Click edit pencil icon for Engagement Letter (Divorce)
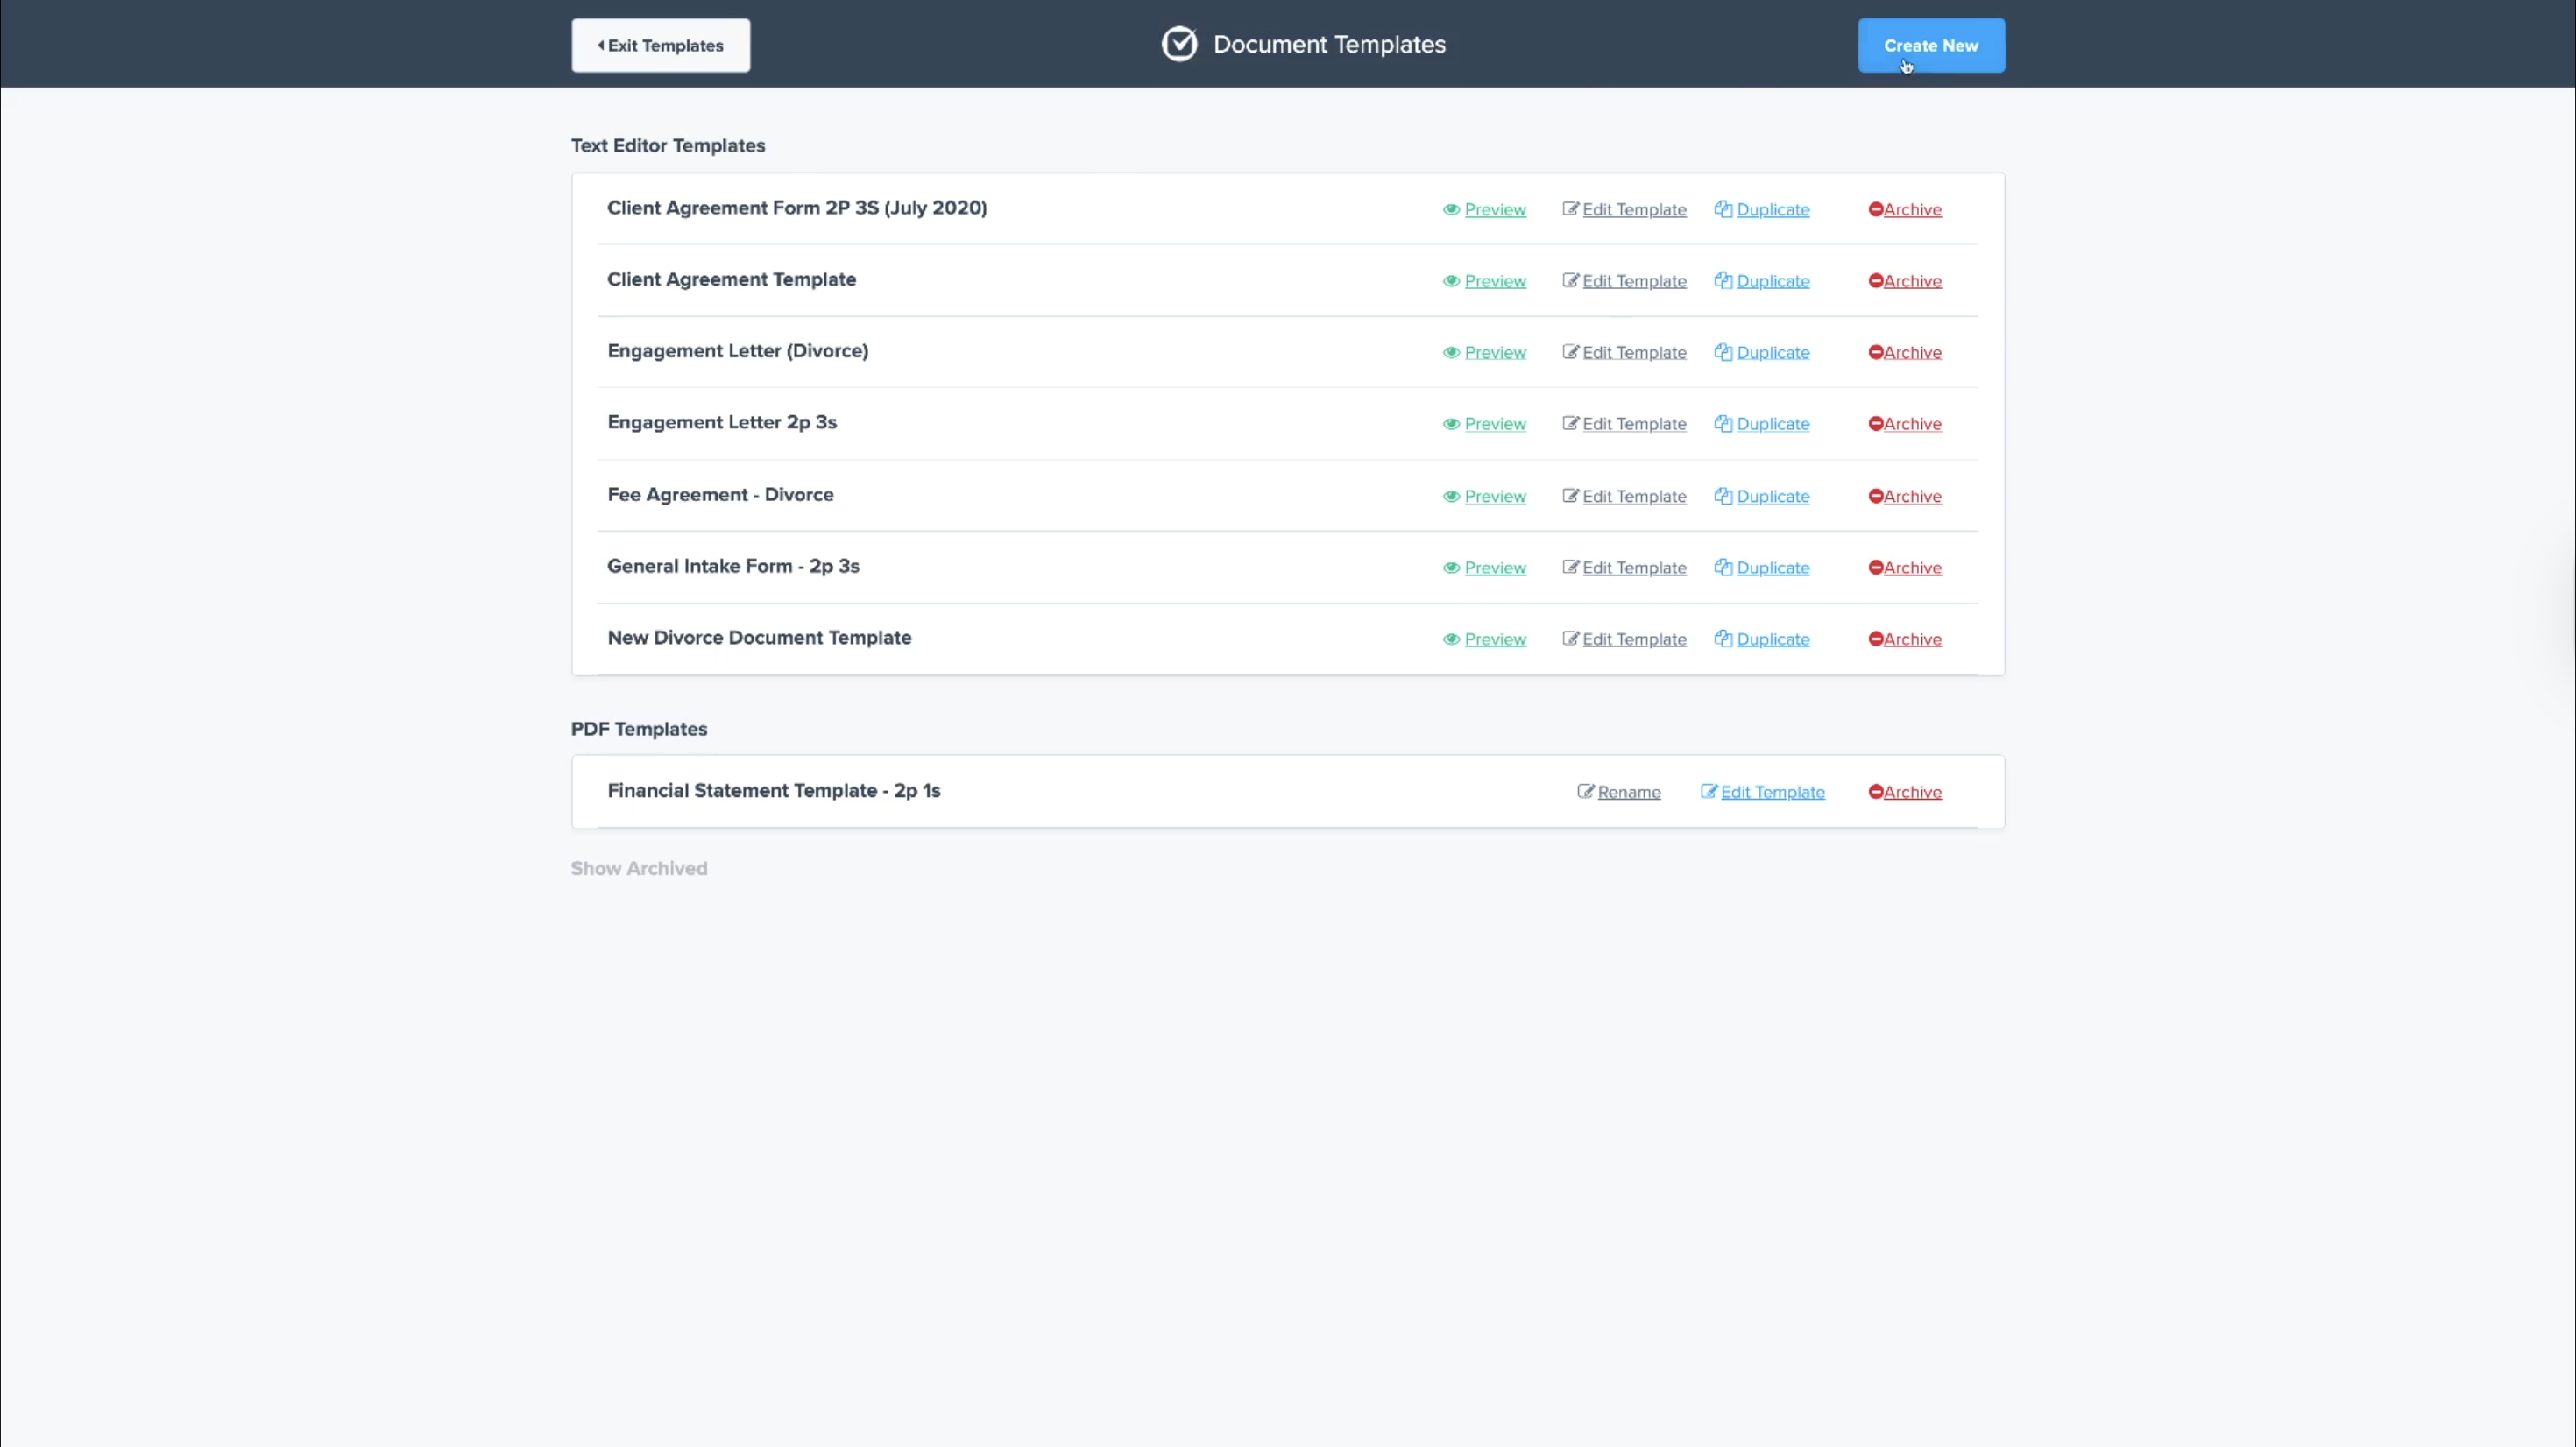This screenshot has height=1447, width=2576. 1570,352
